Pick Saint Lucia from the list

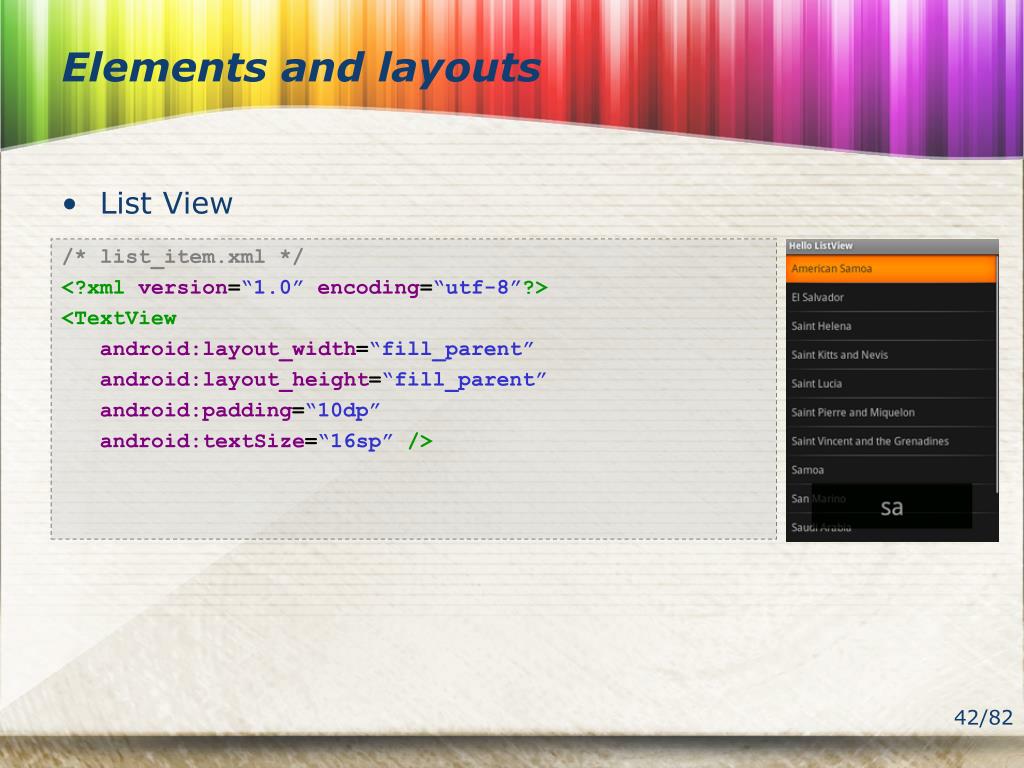[x=891, y=383]
